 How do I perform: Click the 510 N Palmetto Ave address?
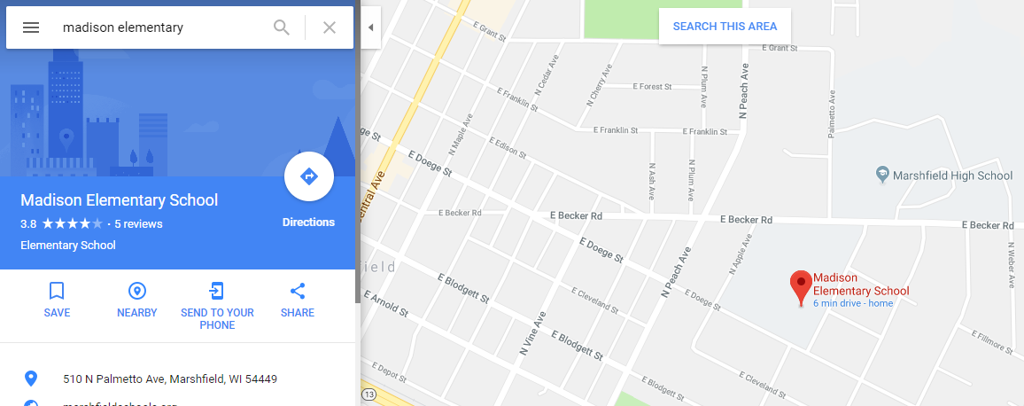point(170,379)
